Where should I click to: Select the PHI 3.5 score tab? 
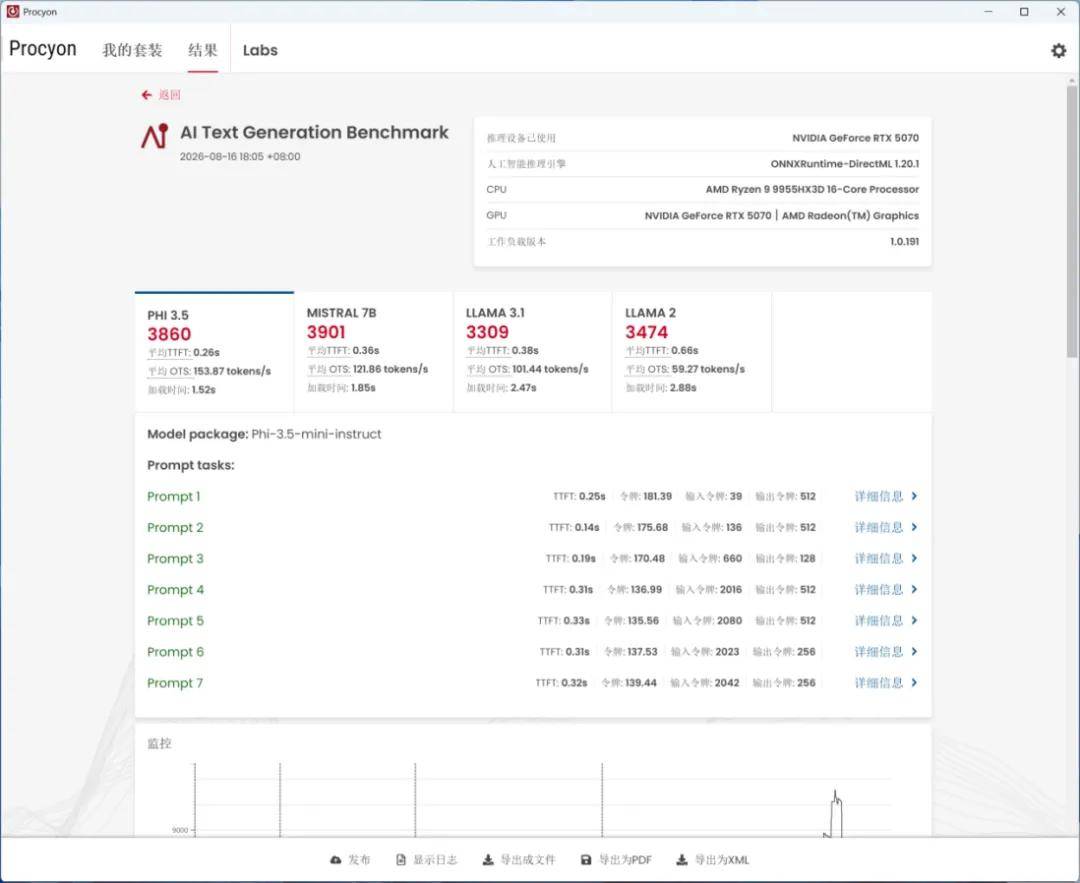coord(214,352)
